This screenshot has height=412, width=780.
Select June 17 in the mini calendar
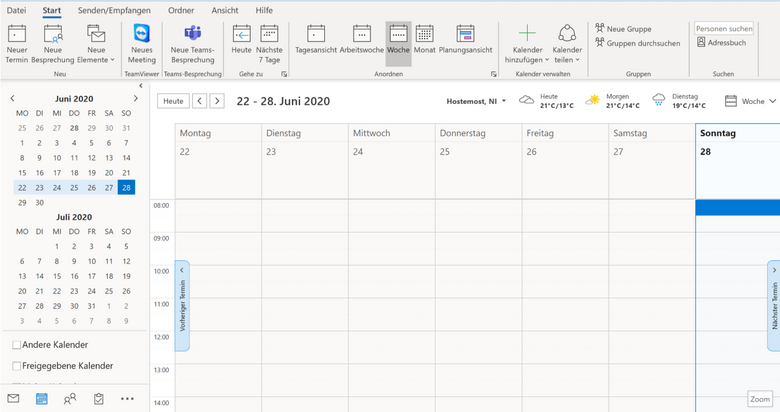pyautogui.click(x=57, y=172)
